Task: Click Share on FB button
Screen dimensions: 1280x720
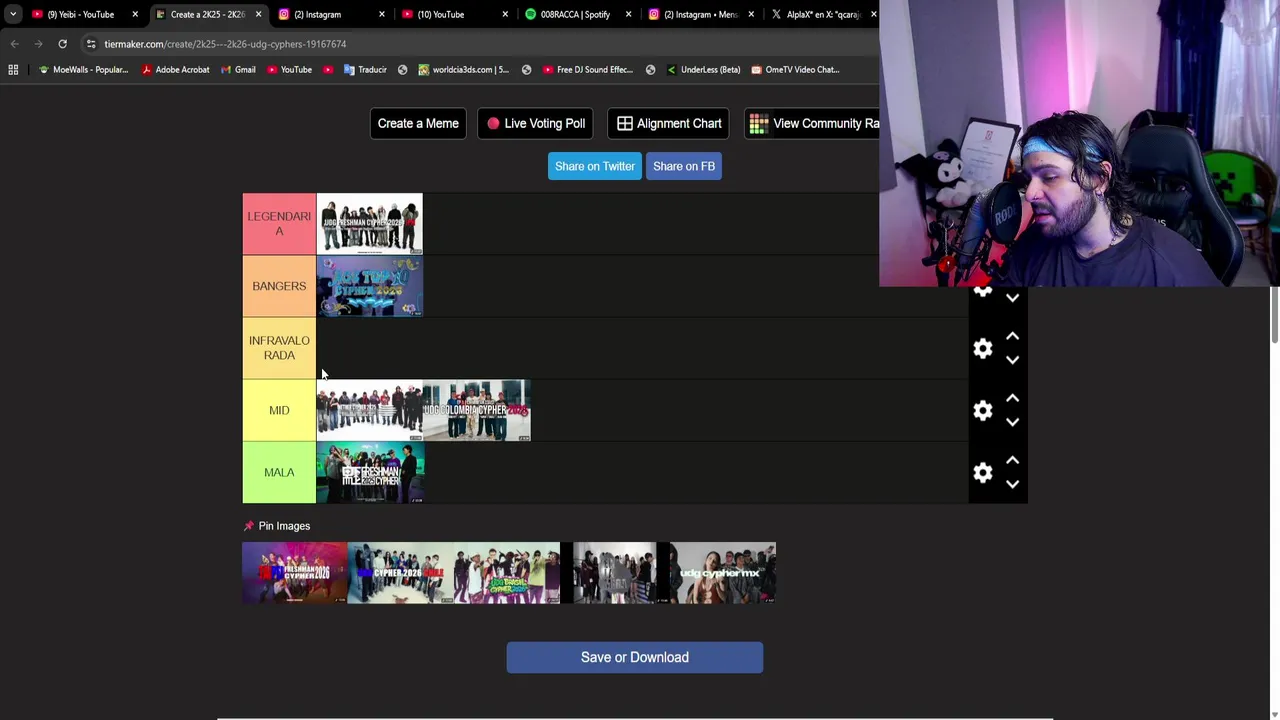Action: 684,166
